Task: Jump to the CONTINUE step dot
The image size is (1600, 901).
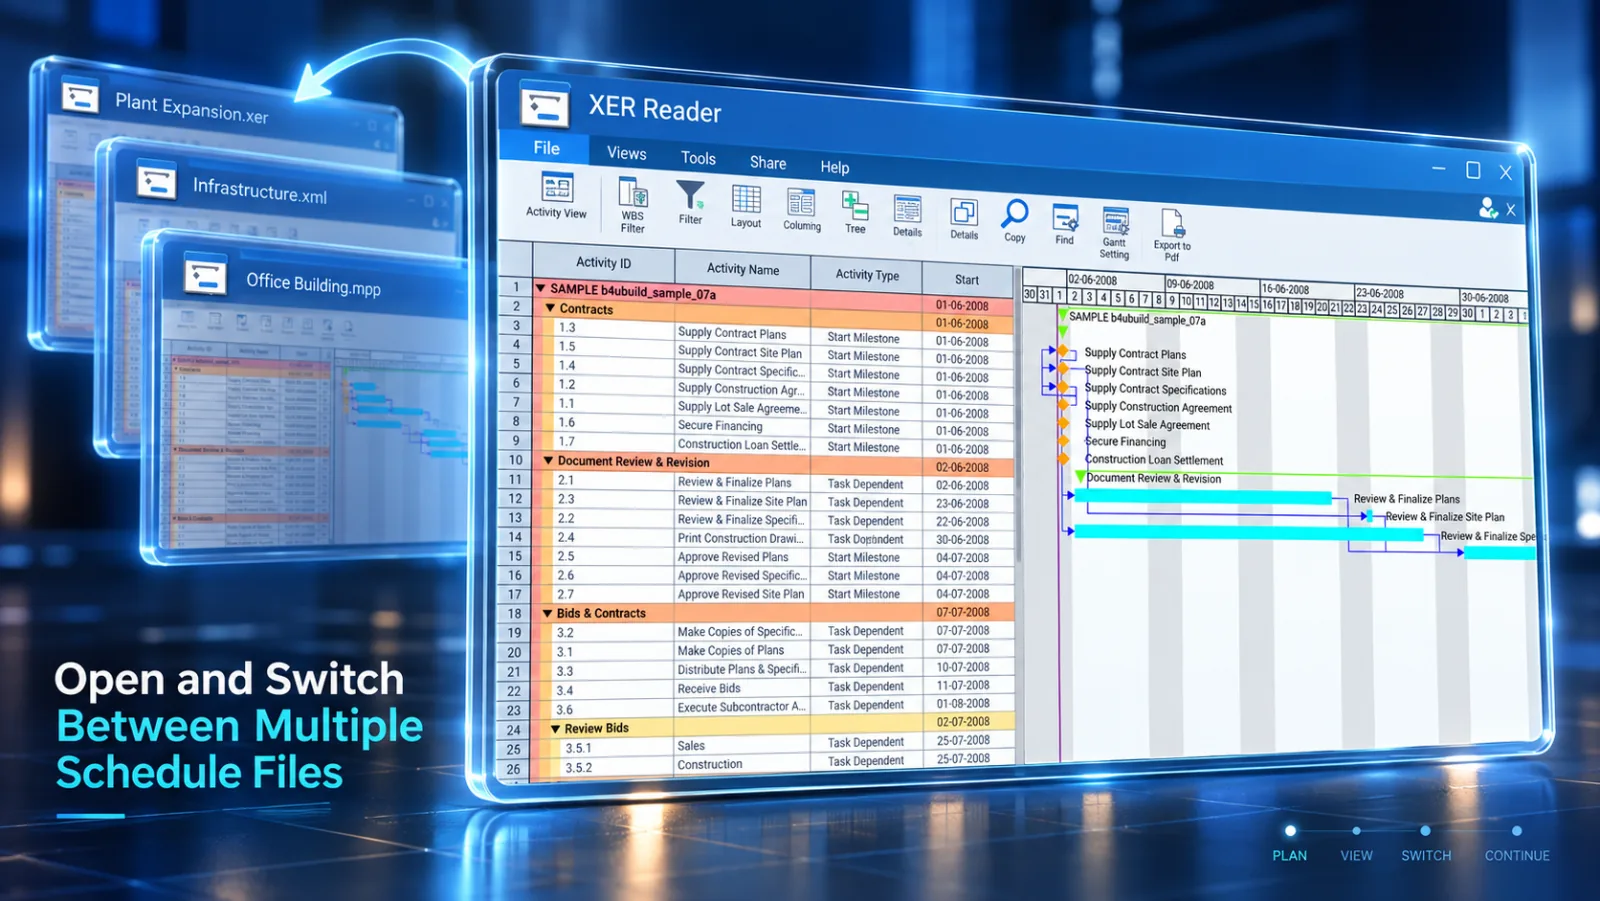Action: [x=1517, y=831]
